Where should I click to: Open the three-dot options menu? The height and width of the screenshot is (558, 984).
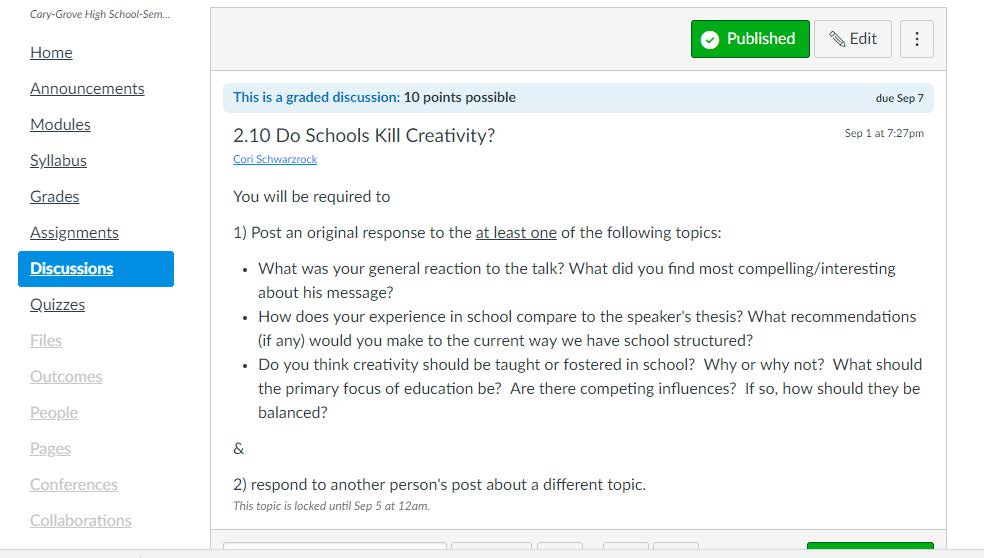(x=917, y=39)
